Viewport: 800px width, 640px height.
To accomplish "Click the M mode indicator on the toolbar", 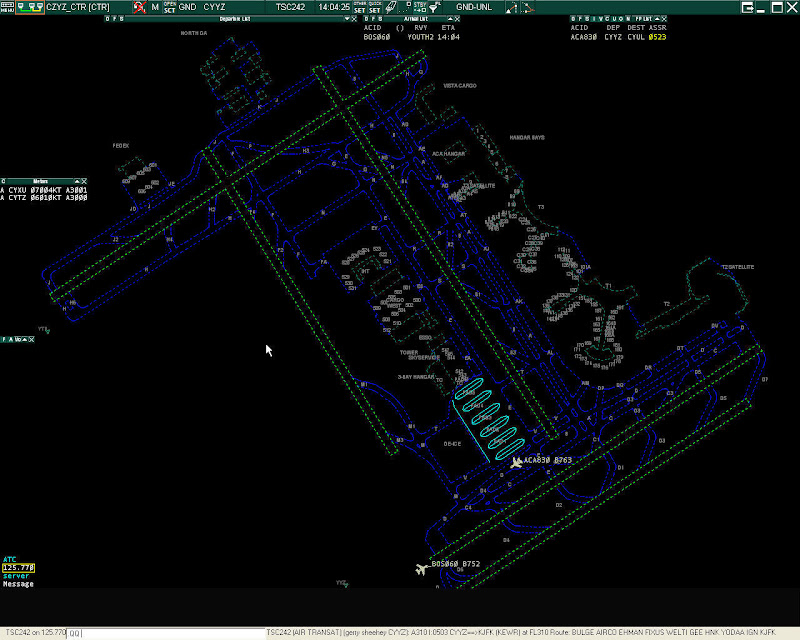I will (x=156, y=7).
